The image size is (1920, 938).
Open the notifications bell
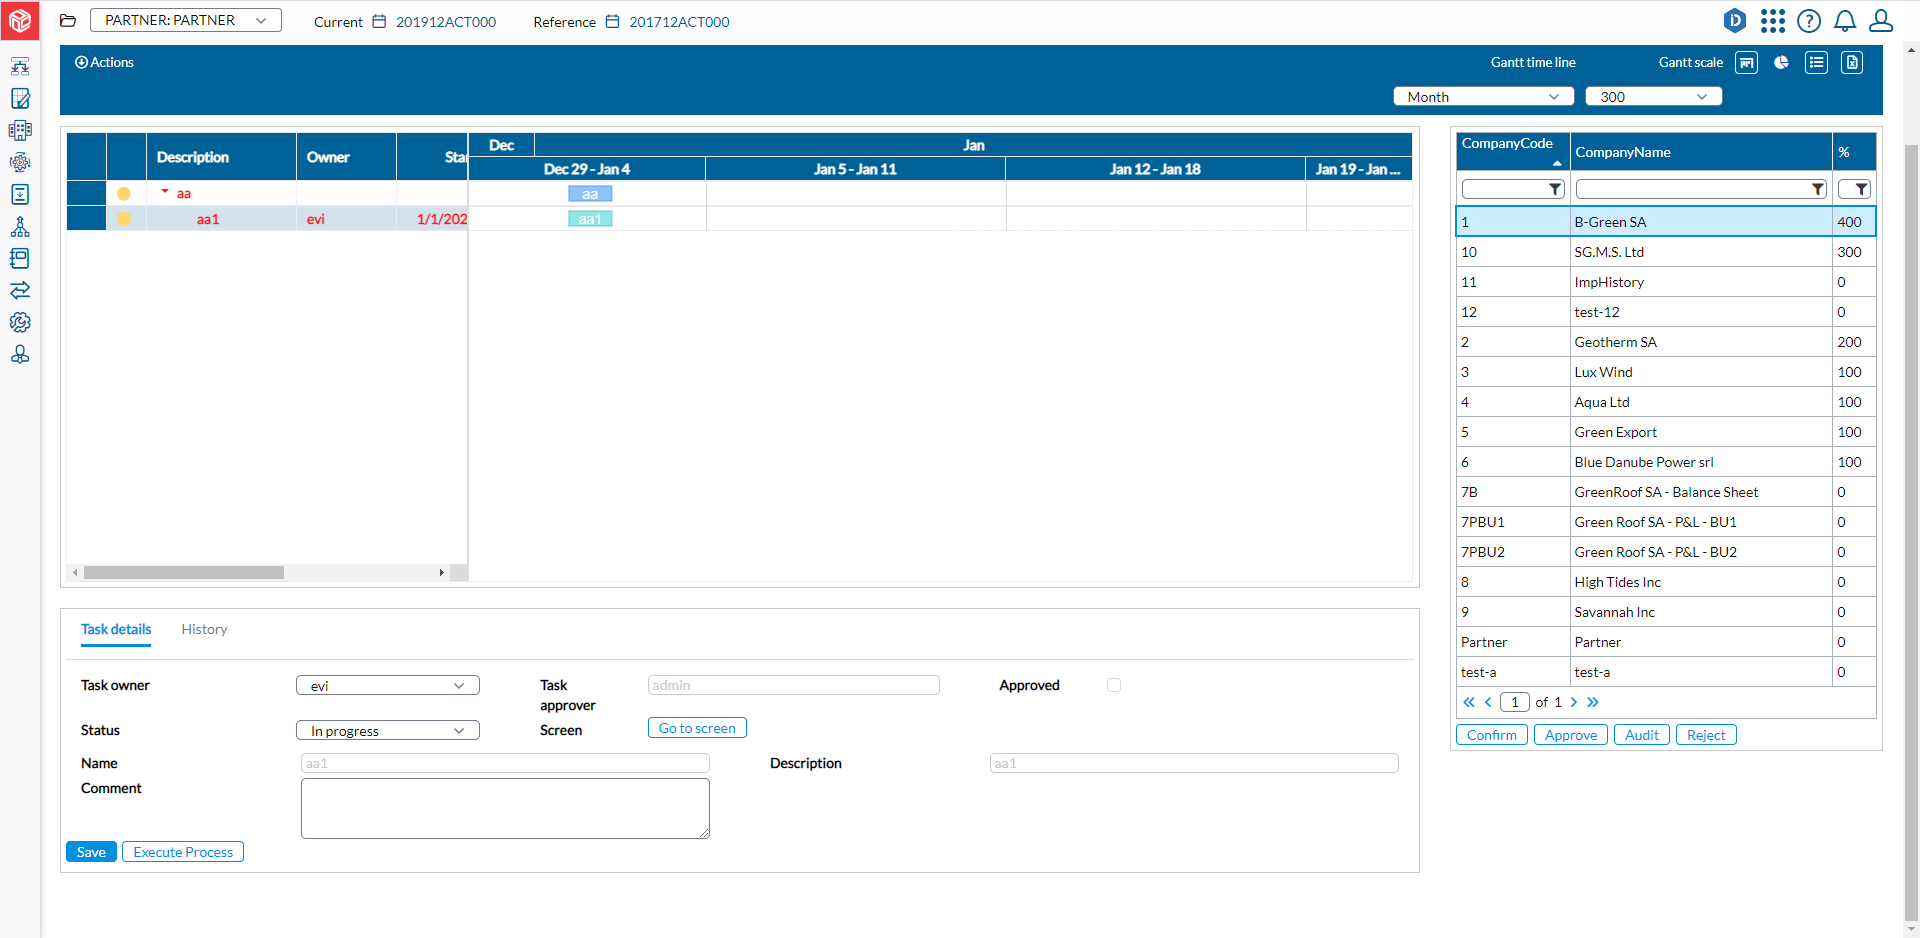[x=1845, y=20]
